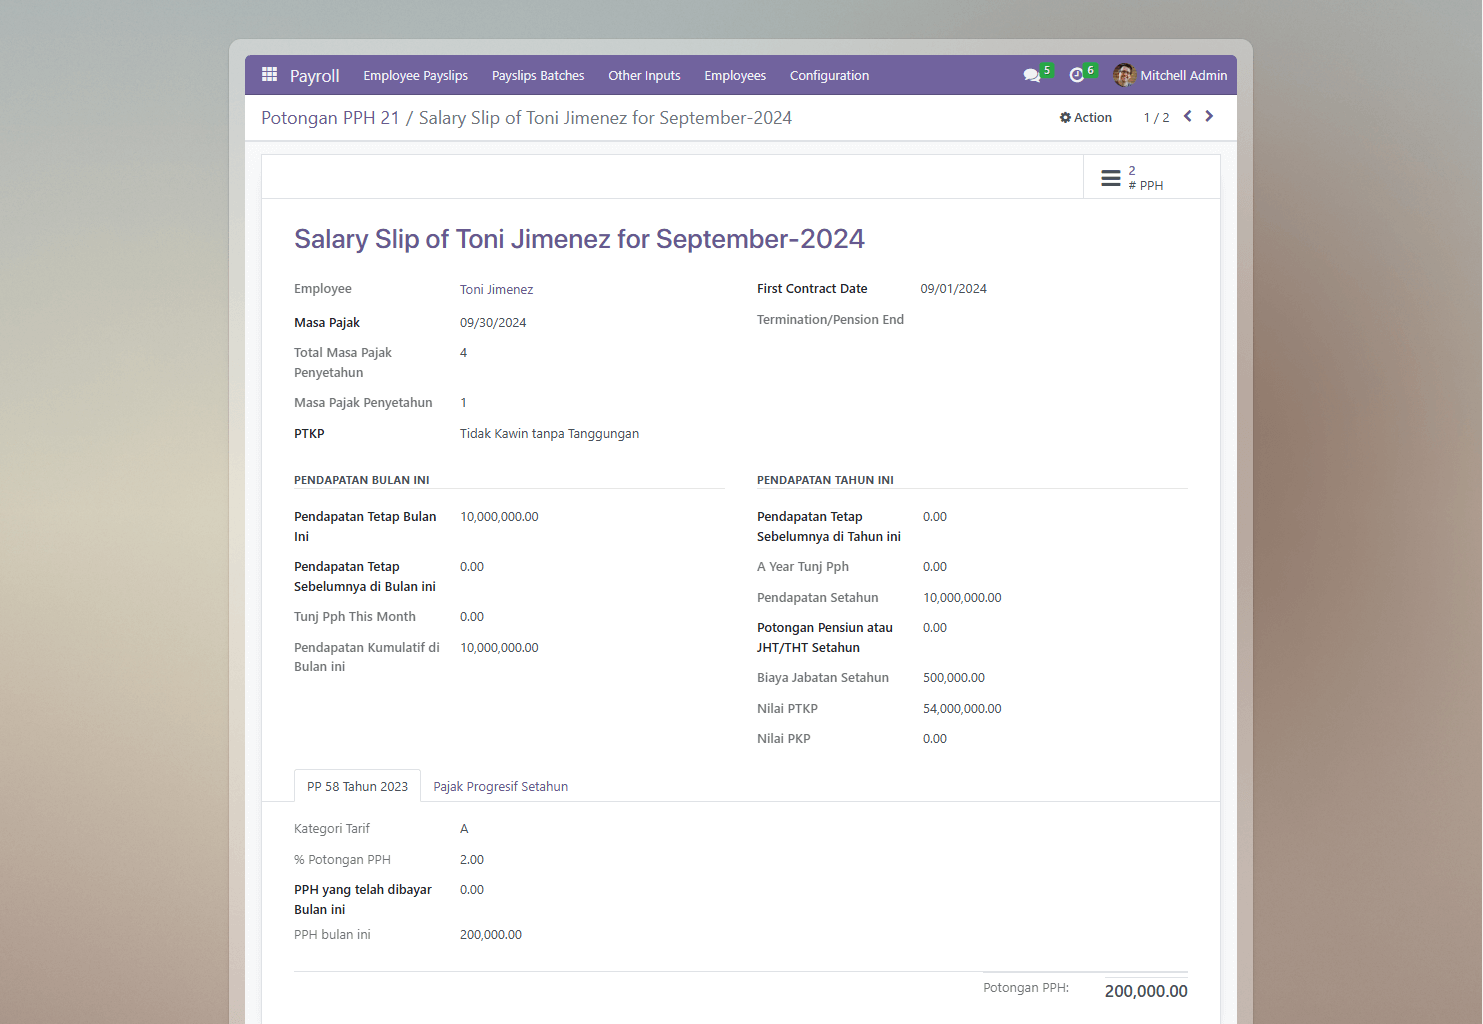Click Kategori Tarif value A

(464, 828)
